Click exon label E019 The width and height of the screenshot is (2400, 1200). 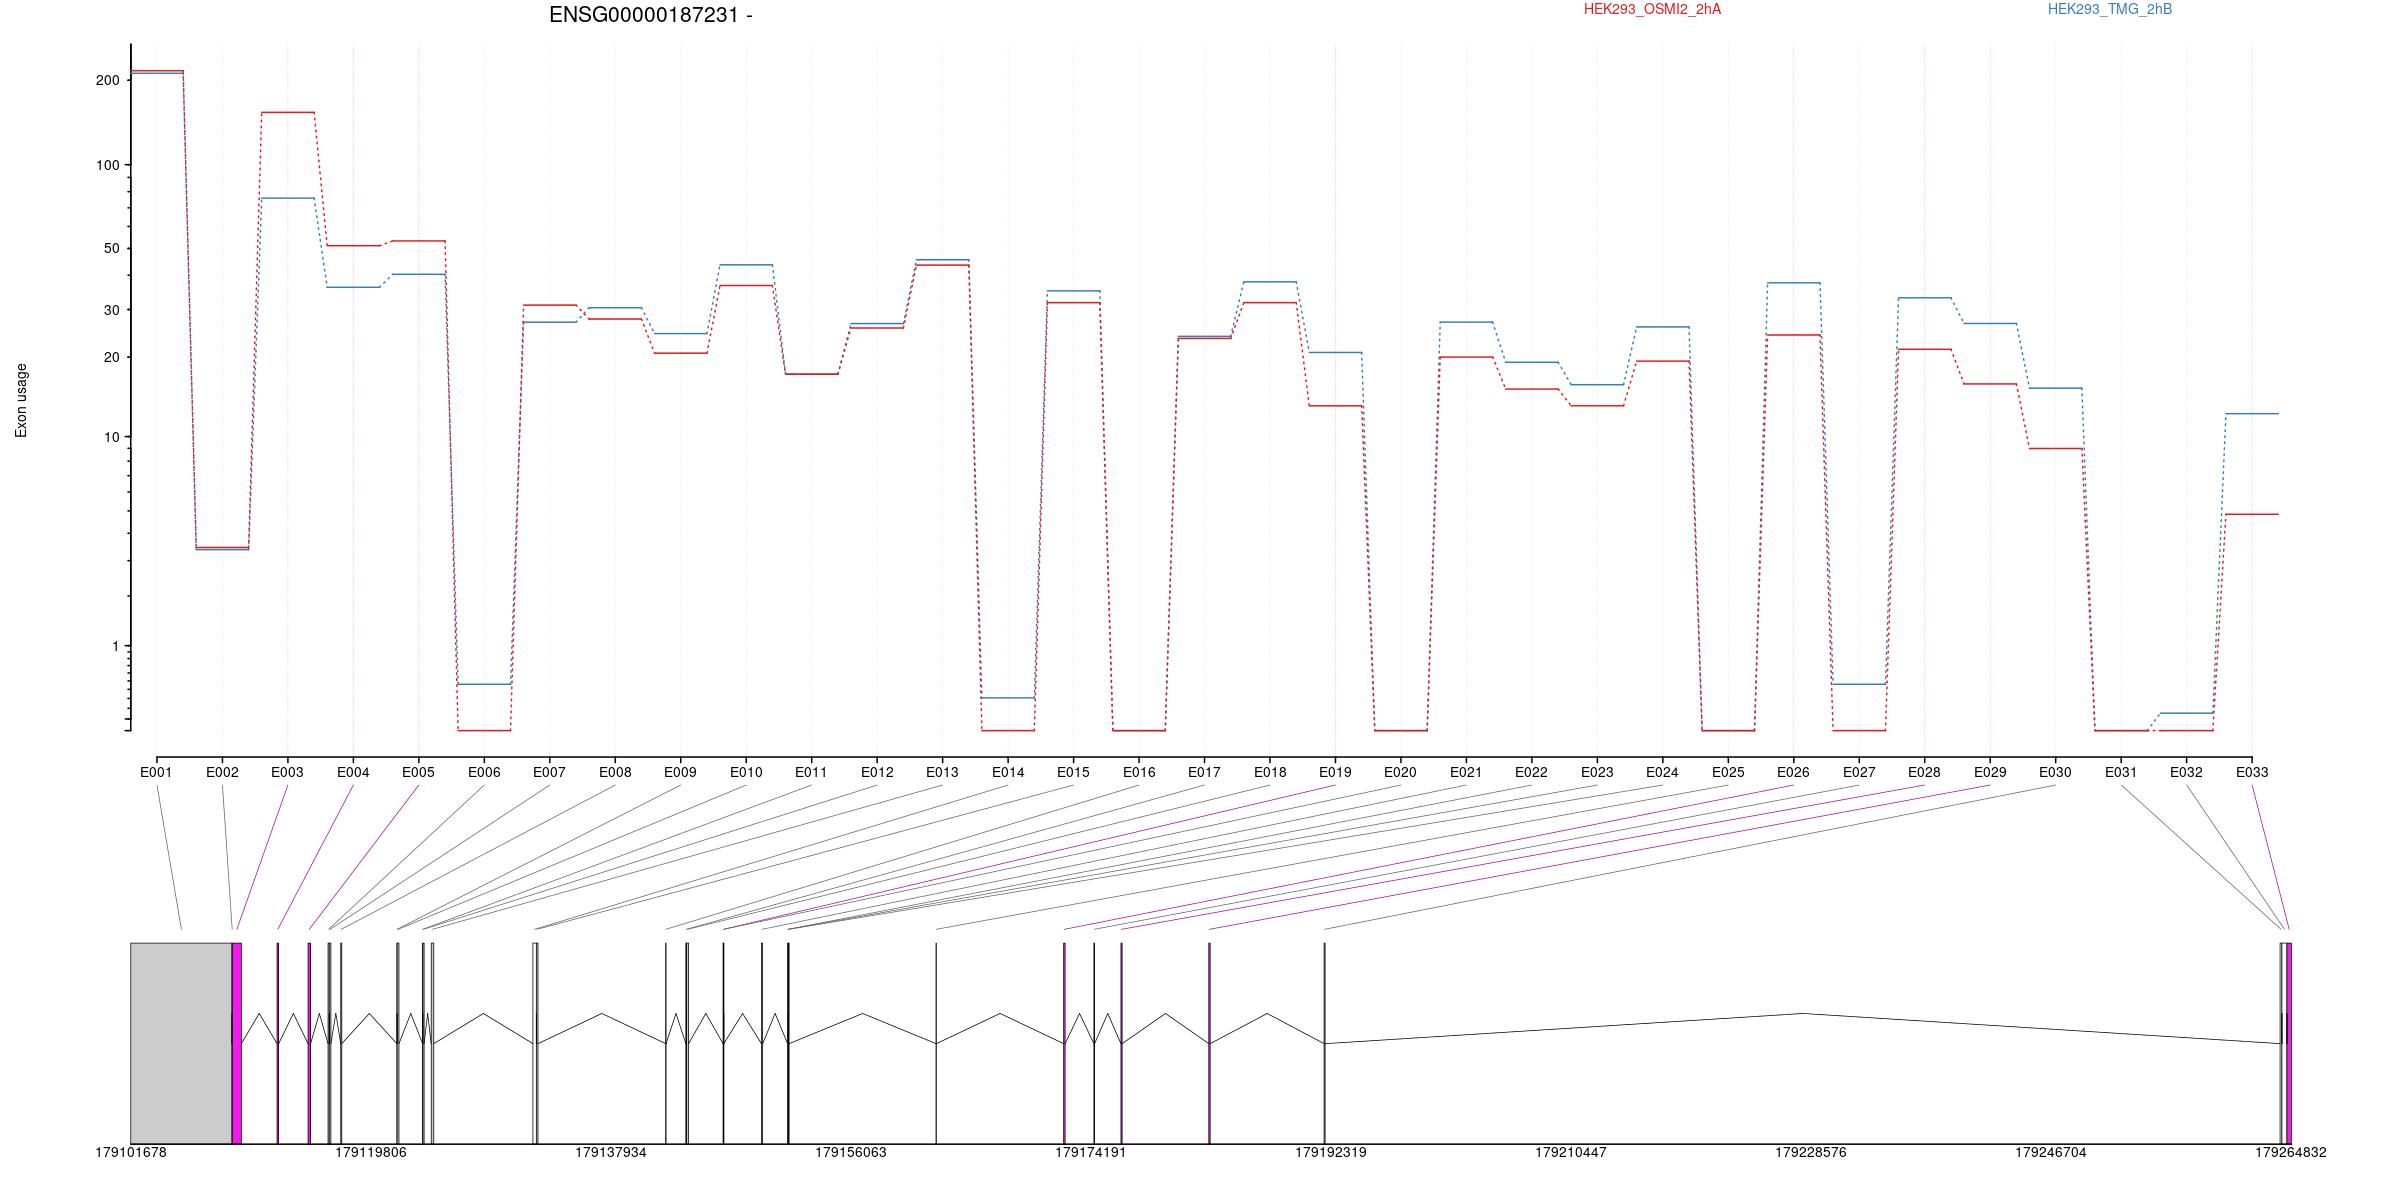(1335, 772)
